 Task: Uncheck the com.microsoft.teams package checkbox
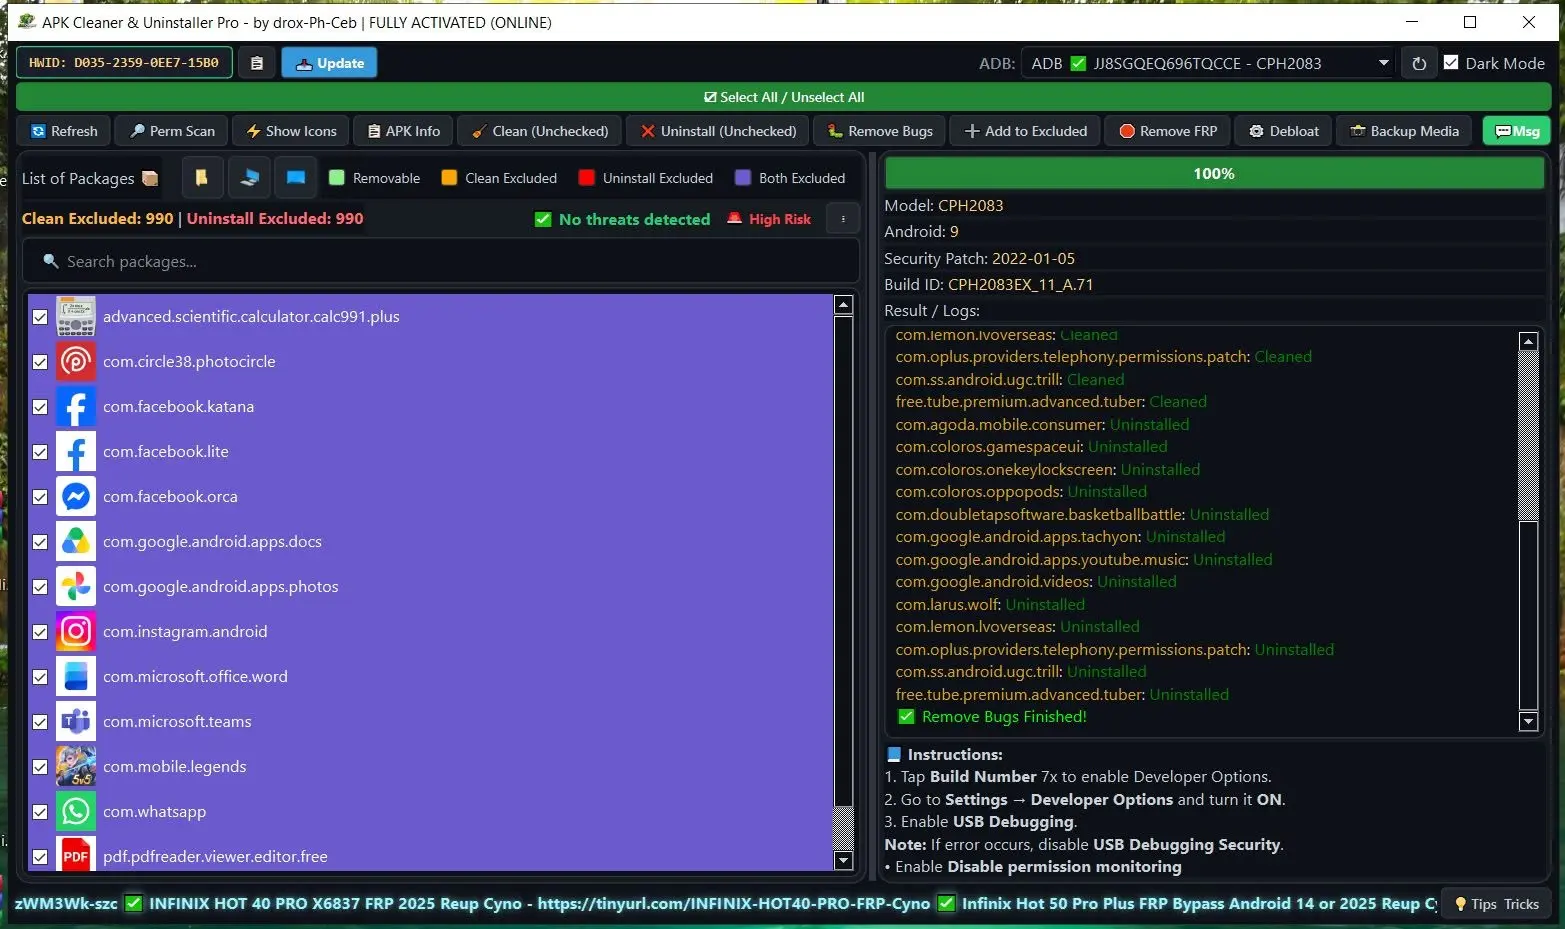40,722
